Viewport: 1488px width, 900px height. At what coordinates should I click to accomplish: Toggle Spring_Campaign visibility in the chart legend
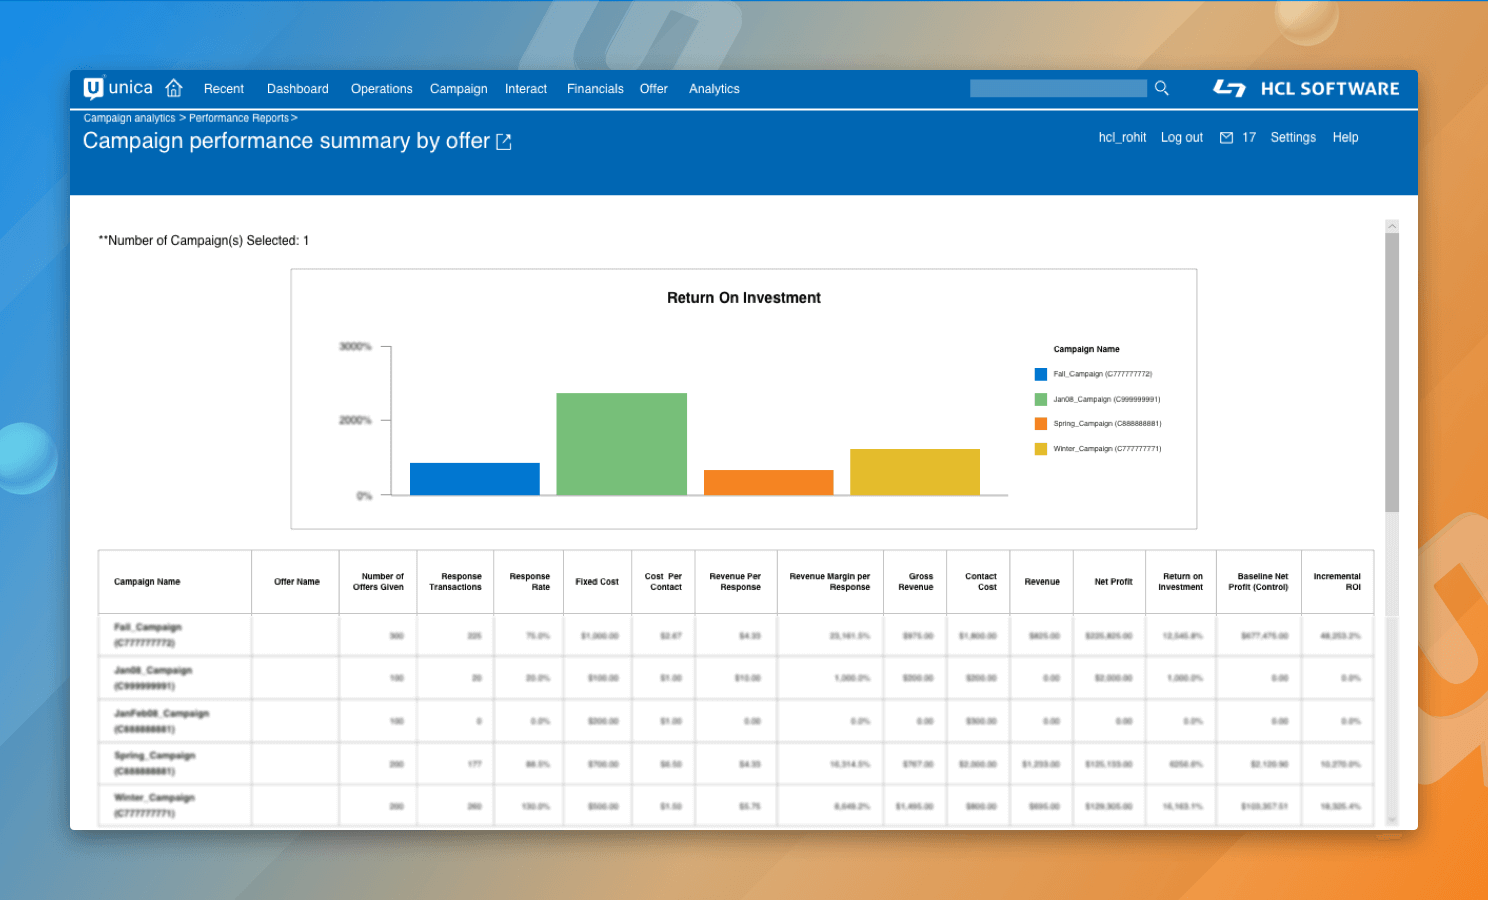1040,423
